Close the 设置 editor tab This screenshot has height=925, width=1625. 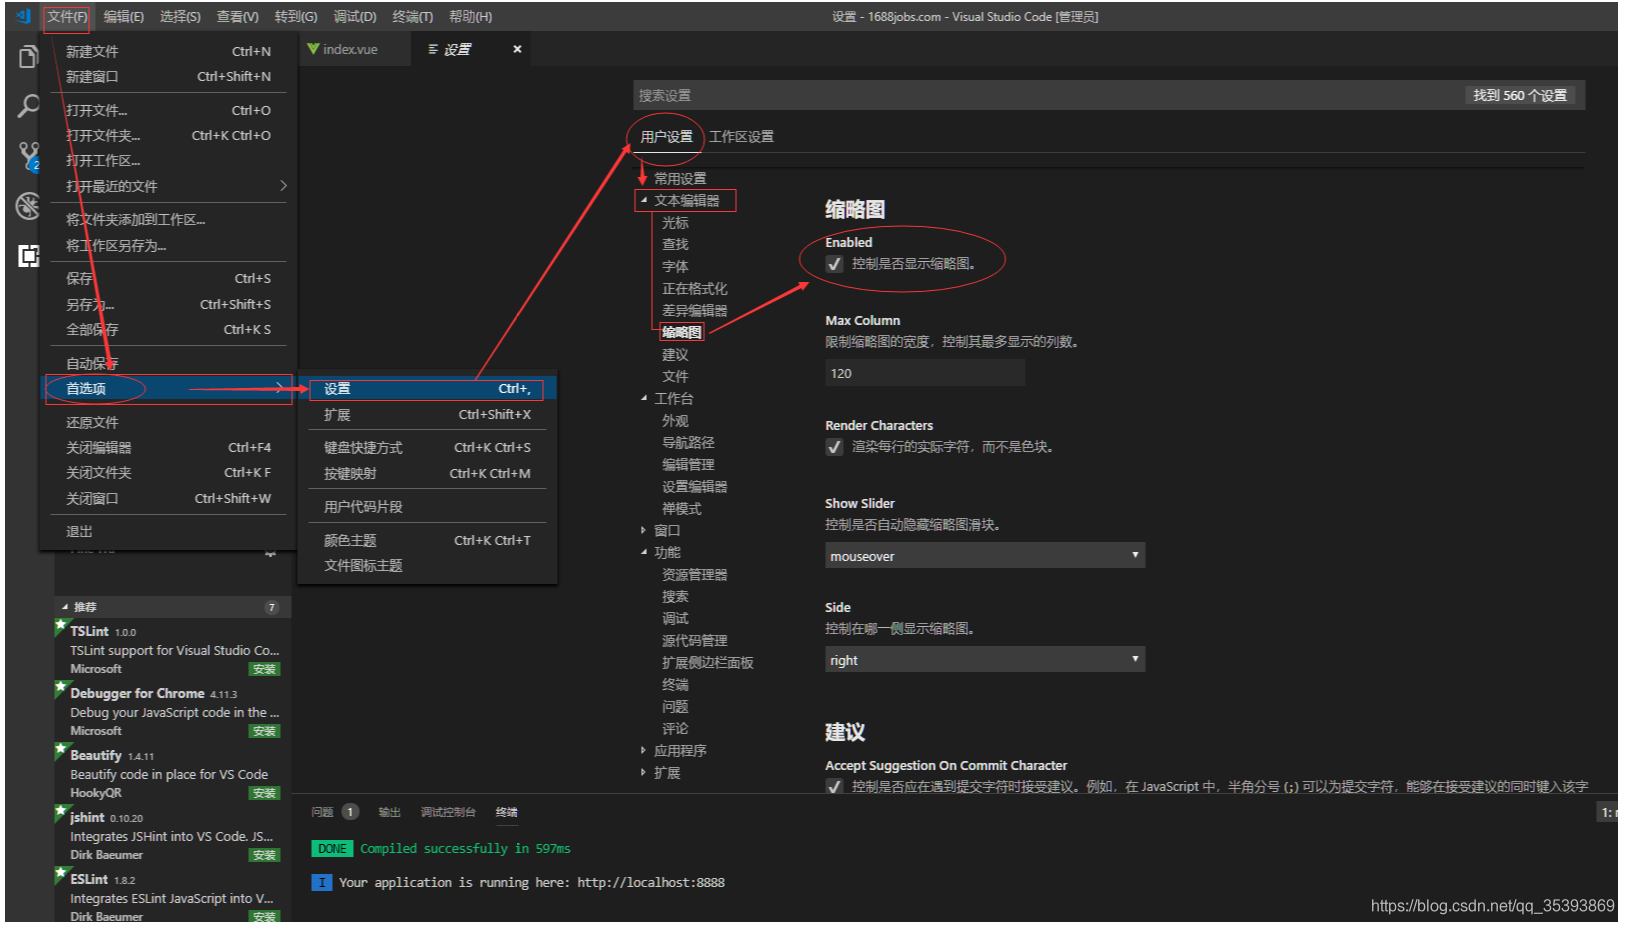[x=517, y=49]
